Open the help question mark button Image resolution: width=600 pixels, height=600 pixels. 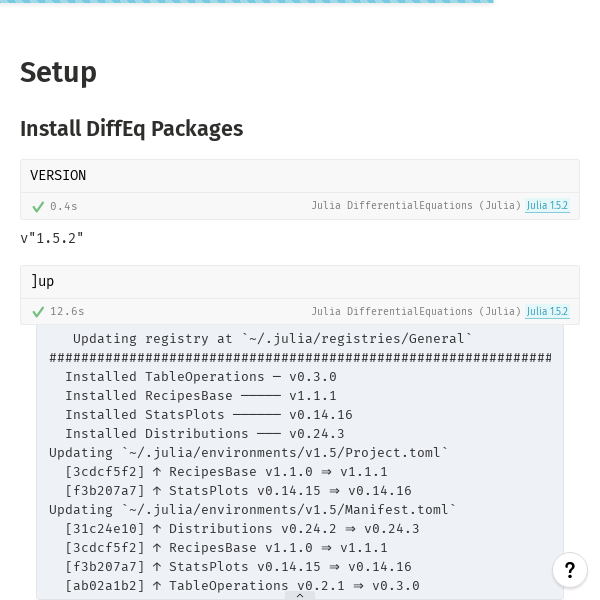(x=570, y=570)
